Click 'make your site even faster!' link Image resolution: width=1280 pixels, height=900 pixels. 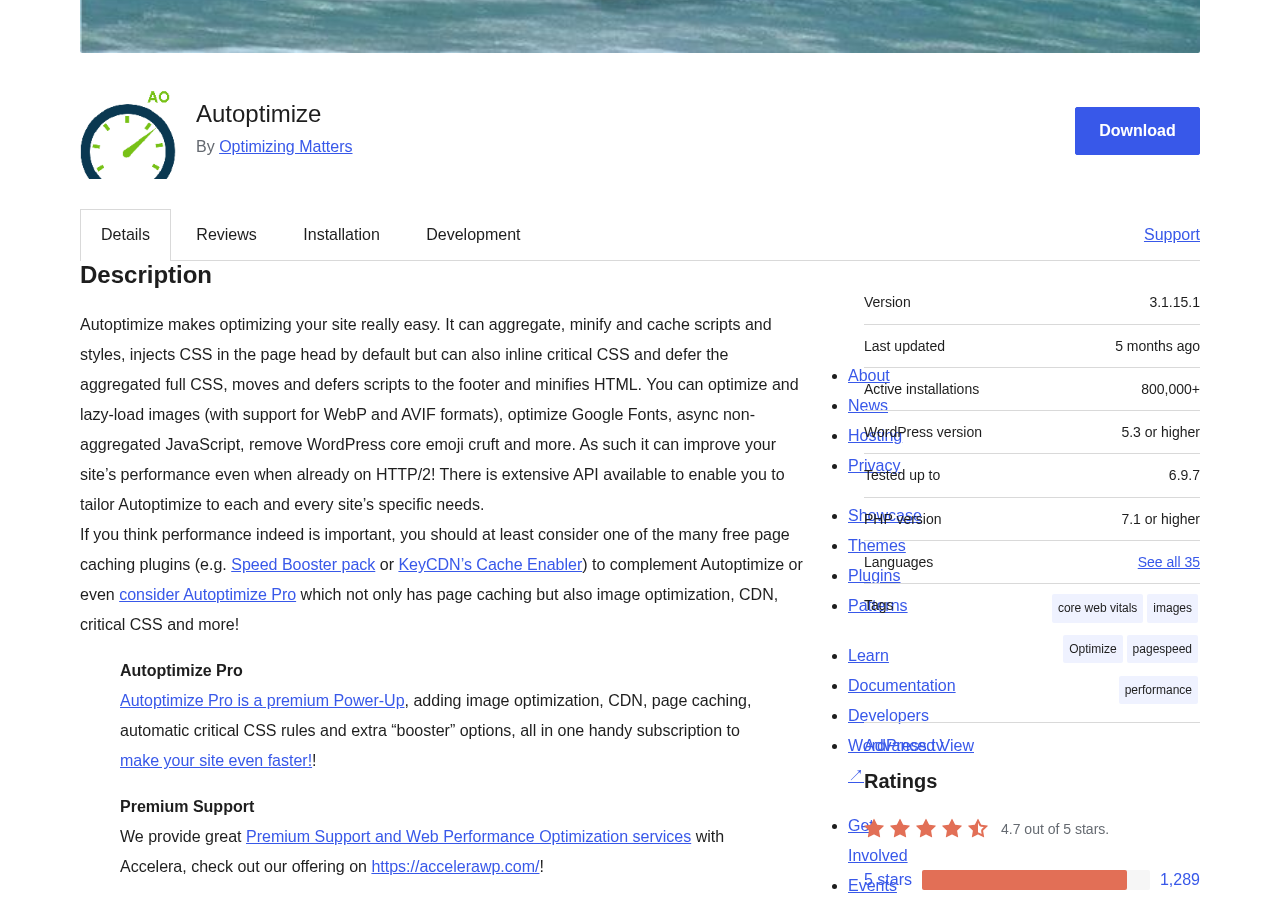pyautogui.click(x=216, y=761)
